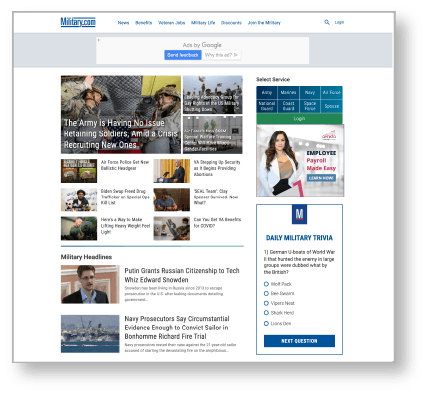Click the Military.com logo
The width and height of the screenshot is (428, 394).
tap(78, 22)
